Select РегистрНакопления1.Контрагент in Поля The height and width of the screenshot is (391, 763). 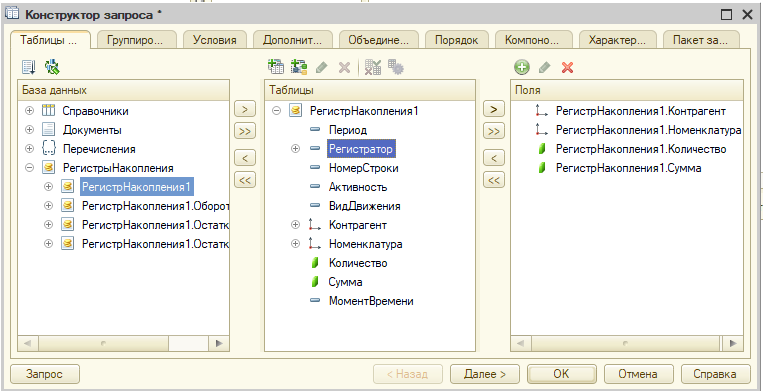pyautogui.click(x=641, y=111)
